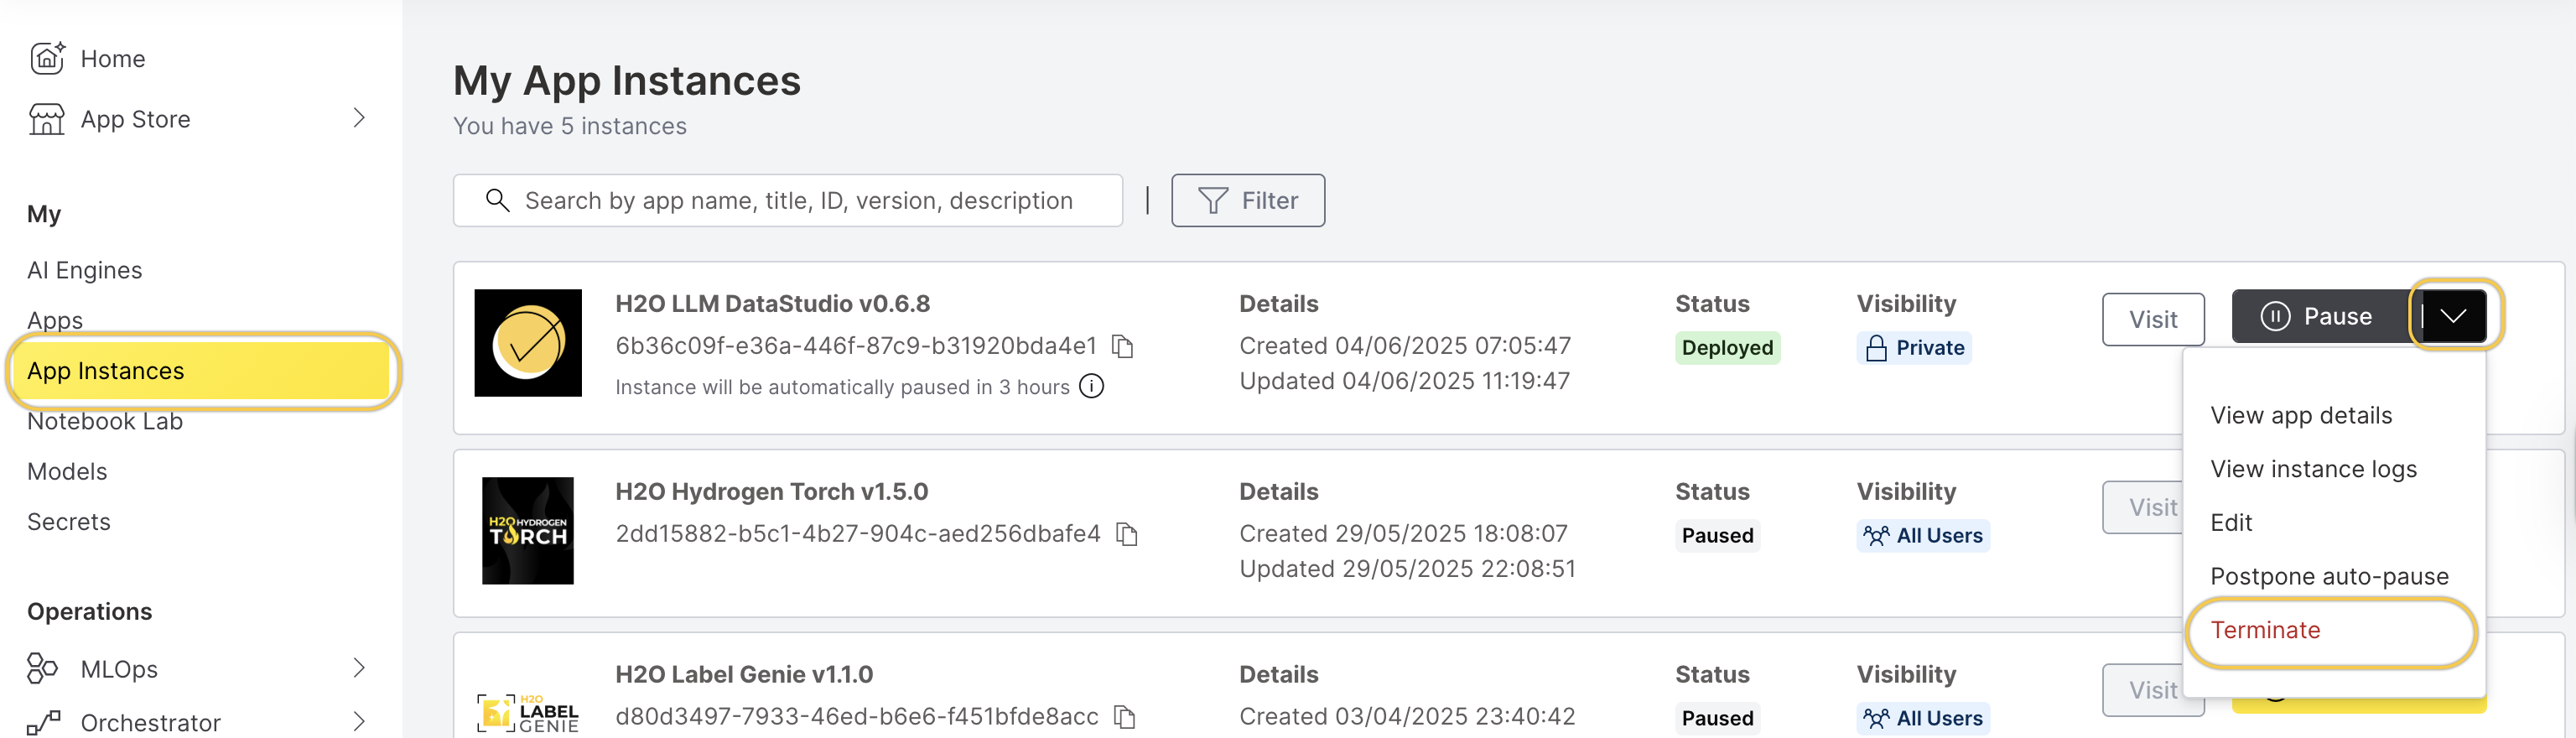
Task: Pause the LLM DataStudio instance
Action: pyautogui.click(x=2320, y=316)
